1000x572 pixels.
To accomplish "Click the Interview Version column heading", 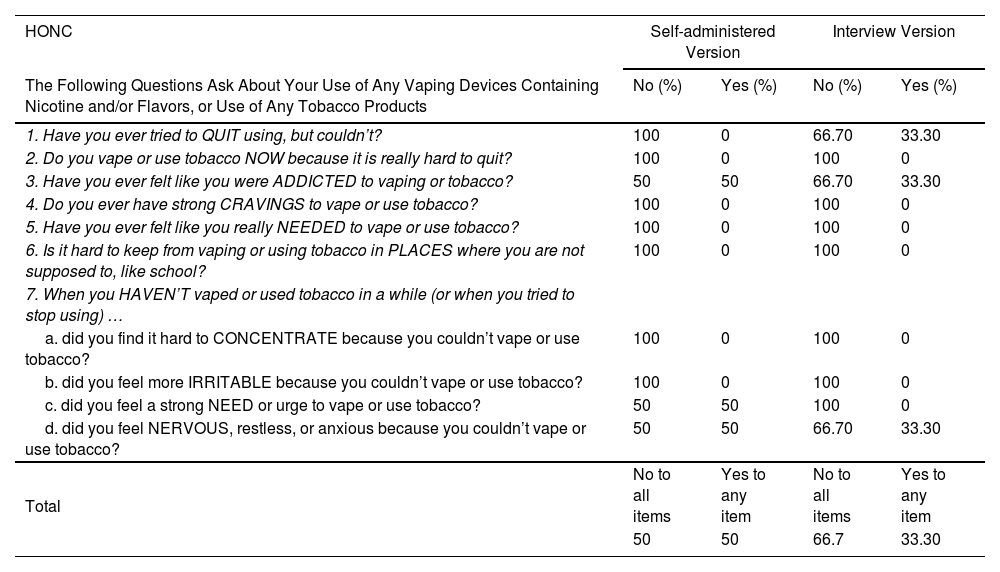I will point(893,32).
